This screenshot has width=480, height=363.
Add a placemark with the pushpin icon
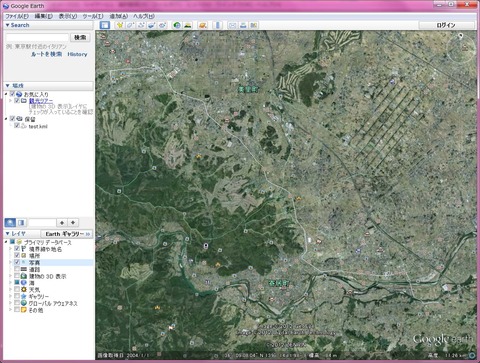pyautogui.click(x=120, y=25)
